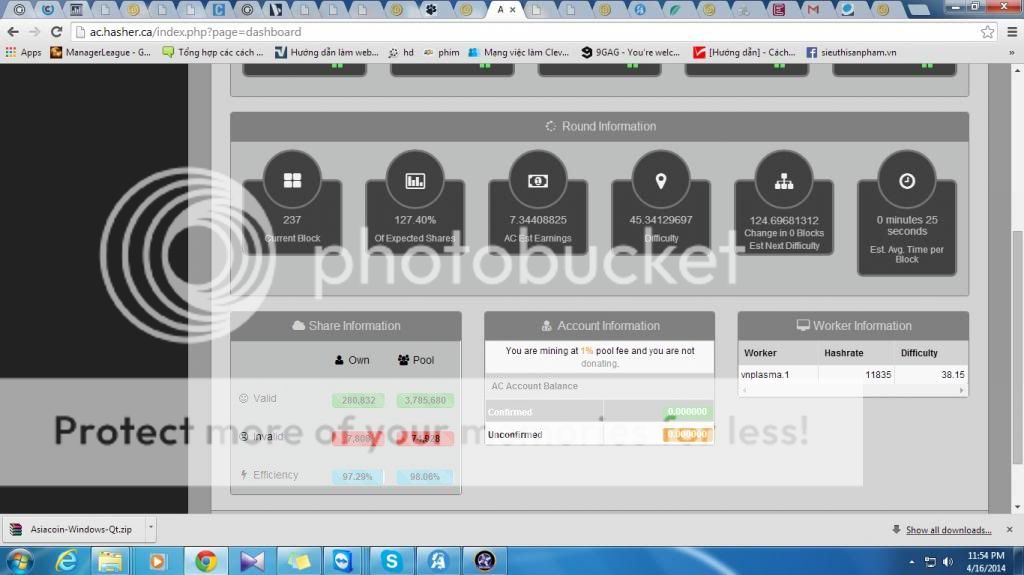Click the Share Information cloud icon
This screenshot has width=1024, height=575.
tap(298, 325)
